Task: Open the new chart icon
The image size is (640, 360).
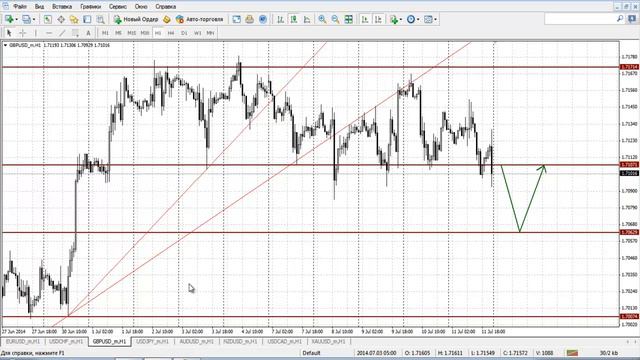Action: [9, 19]
